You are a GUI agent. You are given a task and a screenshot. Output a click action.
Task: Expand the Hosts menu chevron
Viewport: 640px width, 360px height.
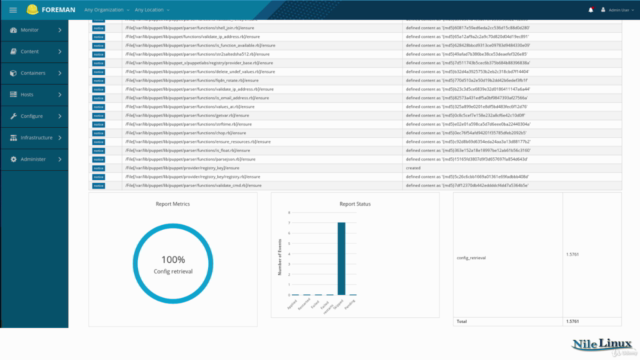[x=60, y=94]
